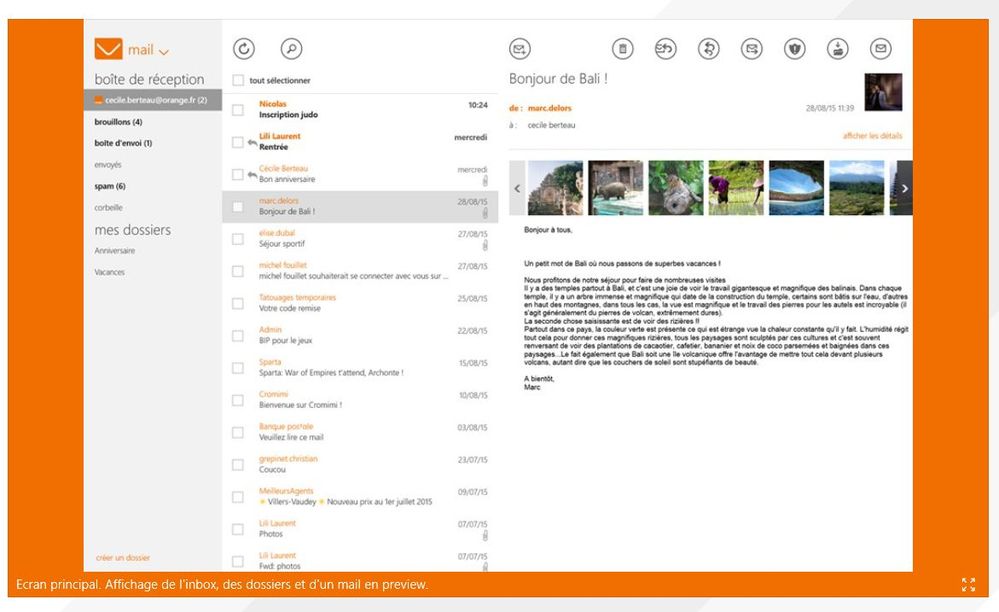Viewport: 999px width, 612px height.
Task: Compose a new email
Action: coord(519,48)
